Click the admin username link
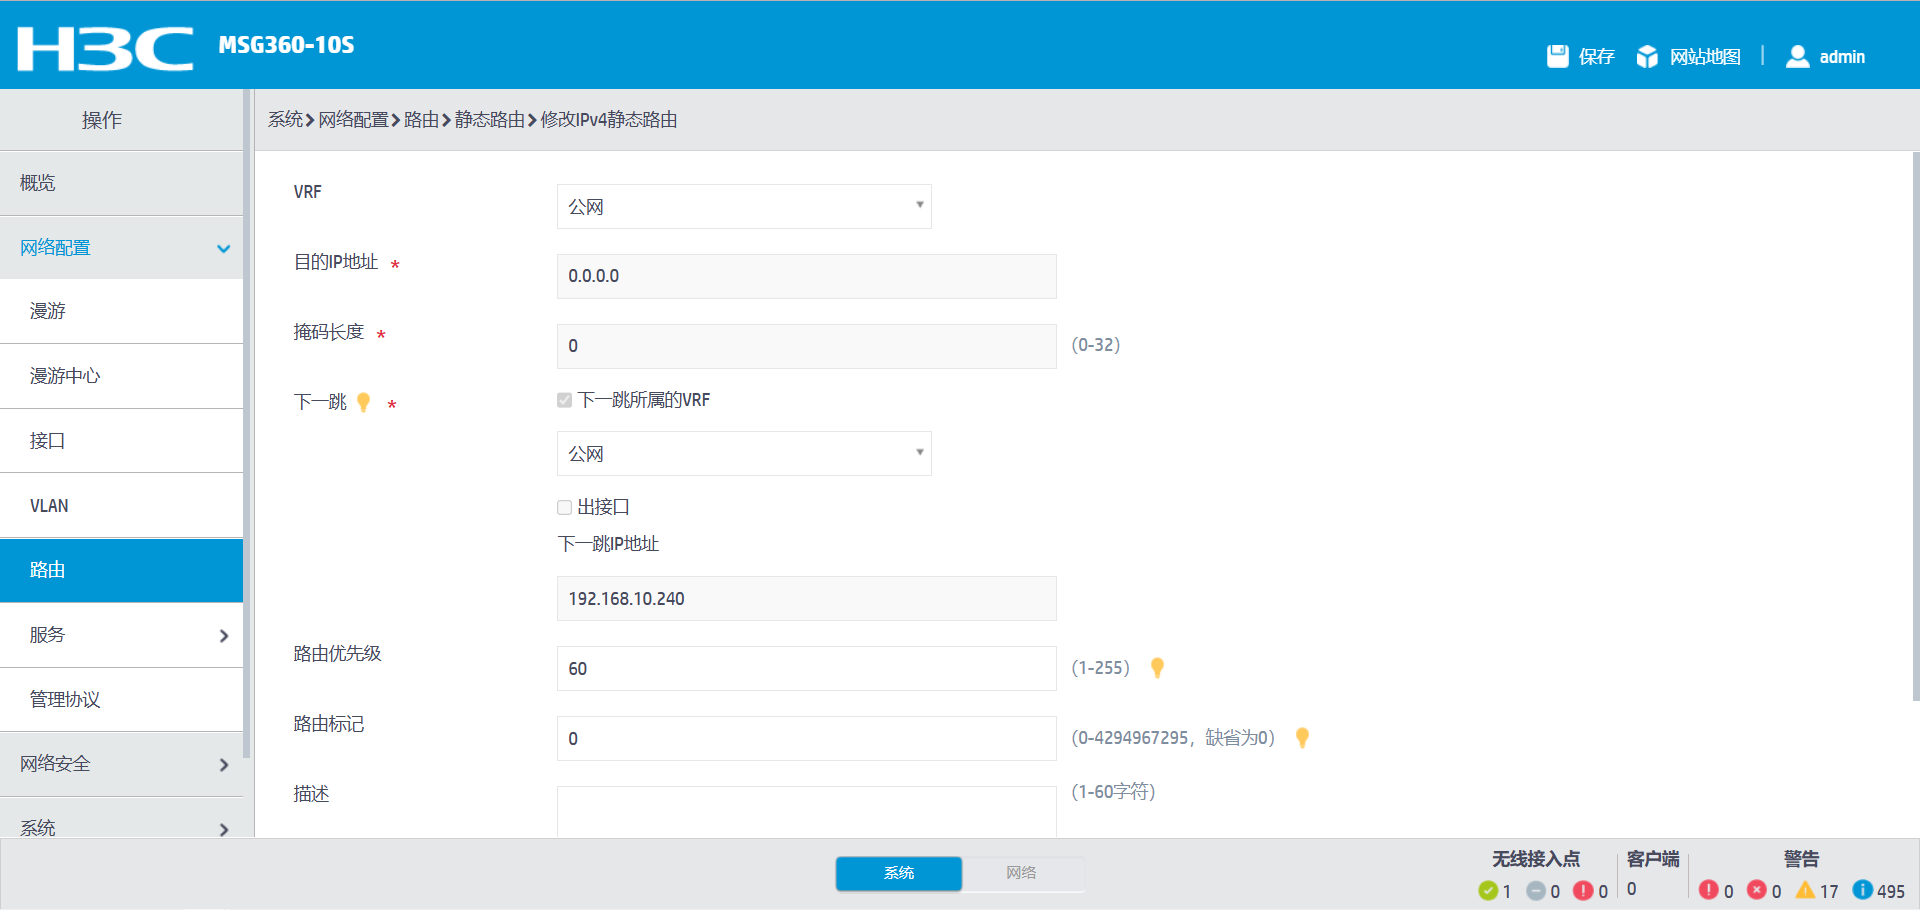Screen dimensions: 1920x910 (1842, 57)
